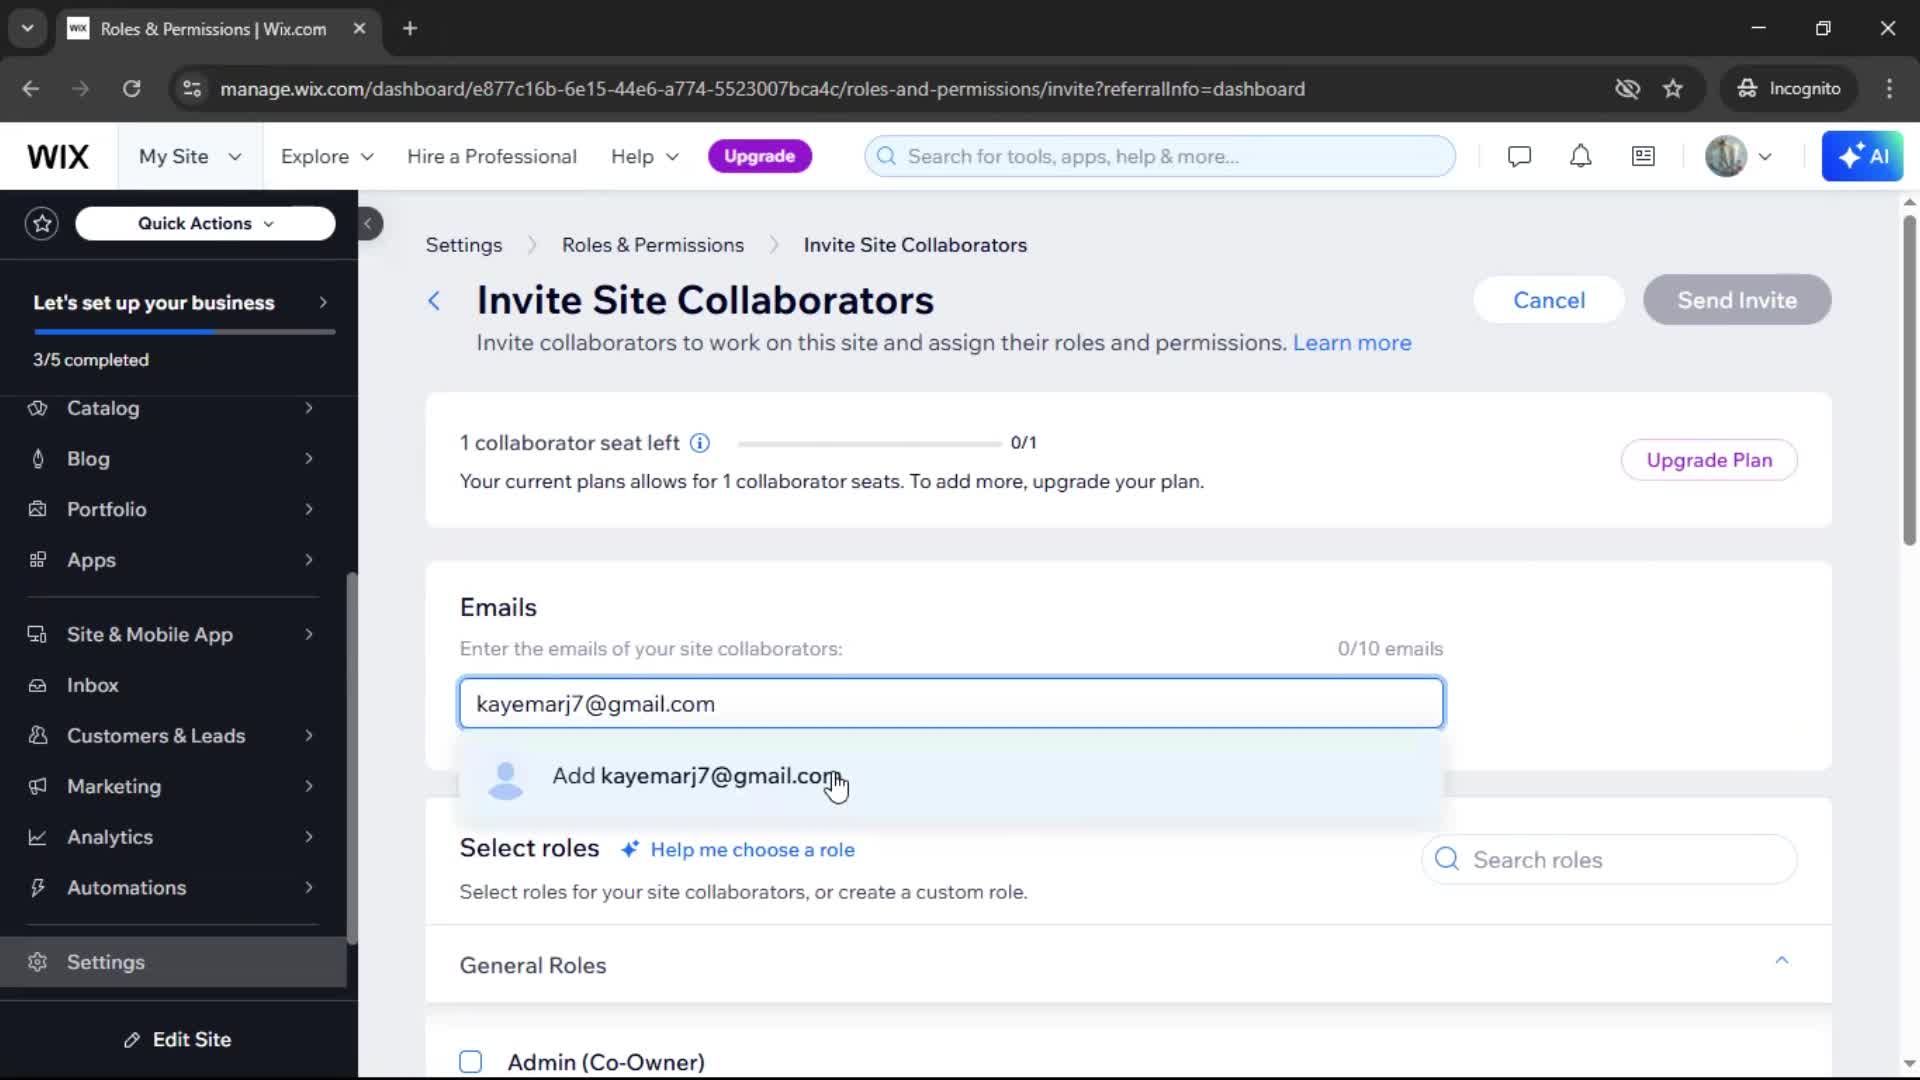Click the Catalog sidebar icon
Viewport: 1920px width, 1080px height.
[x=38, y=408]
